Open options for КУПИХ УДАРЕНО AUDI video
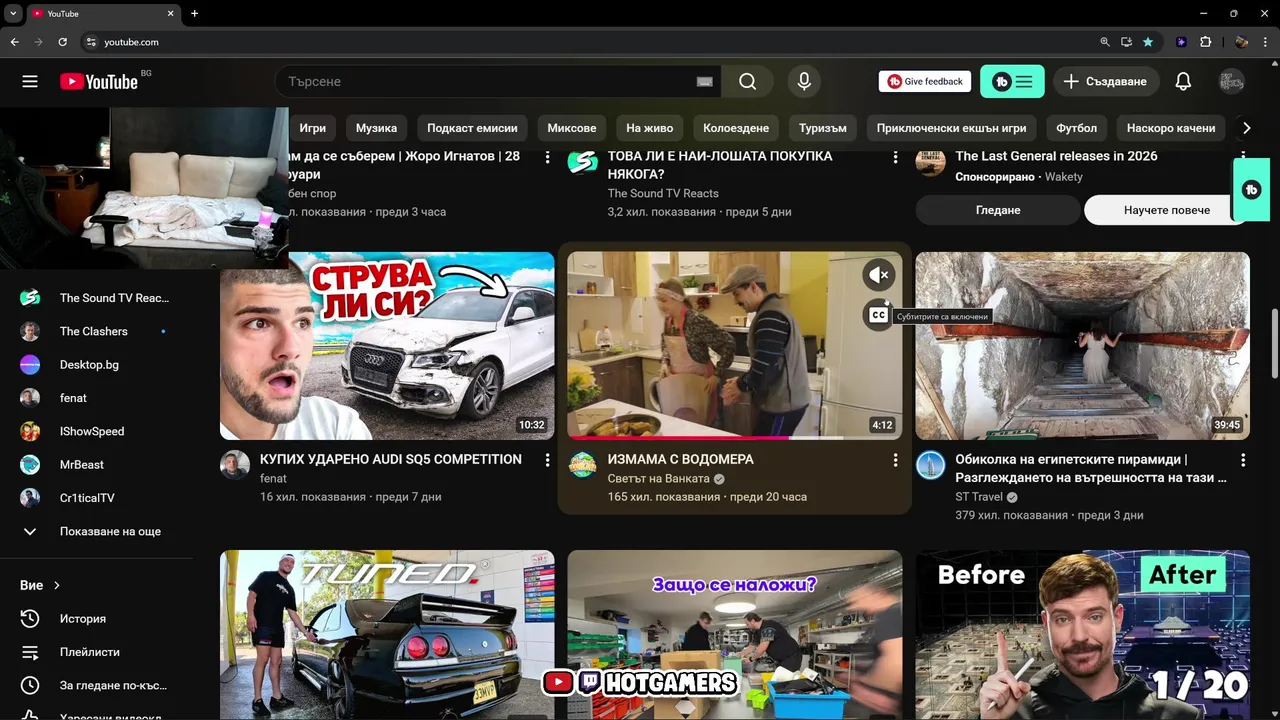Image resolution: width=1280 pixels, height=720 pixels. (547, 460)
